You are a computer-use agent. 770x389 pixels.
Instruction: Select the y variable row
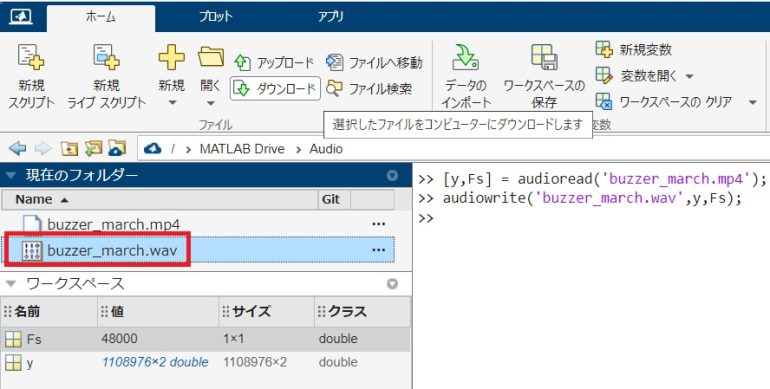click(205, 362)
